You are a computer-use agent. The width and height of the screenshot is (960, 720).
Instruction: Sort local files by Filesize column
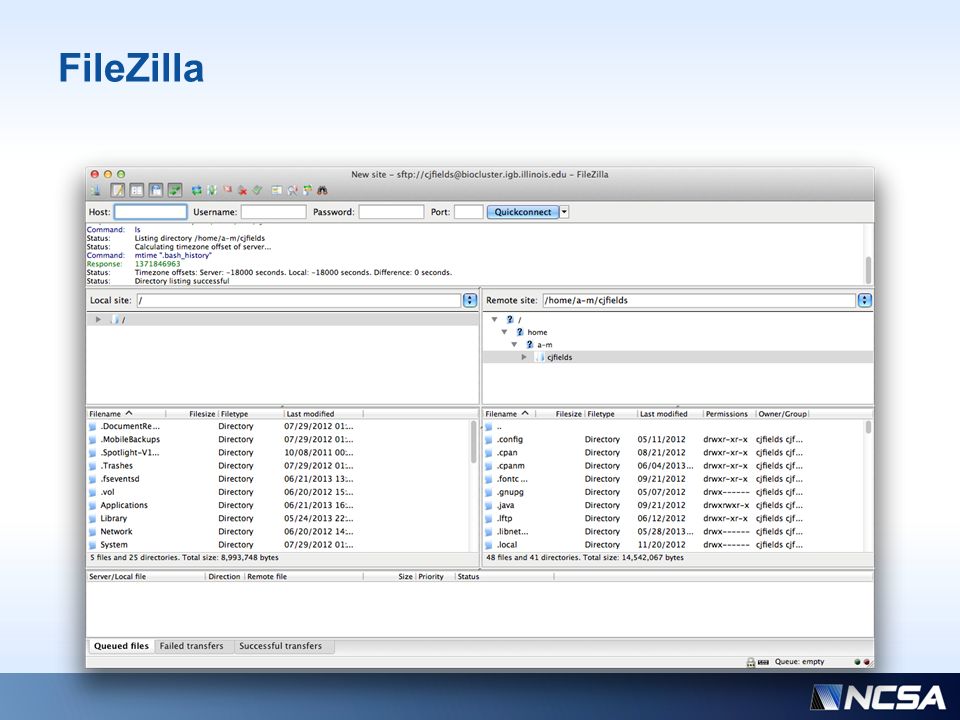[202, 414]
